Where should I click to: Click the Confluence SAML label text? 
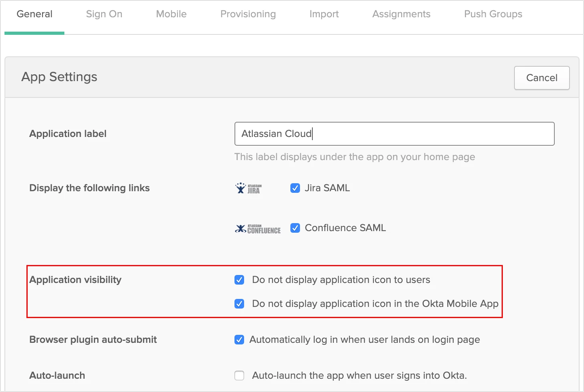coord(345,228)
